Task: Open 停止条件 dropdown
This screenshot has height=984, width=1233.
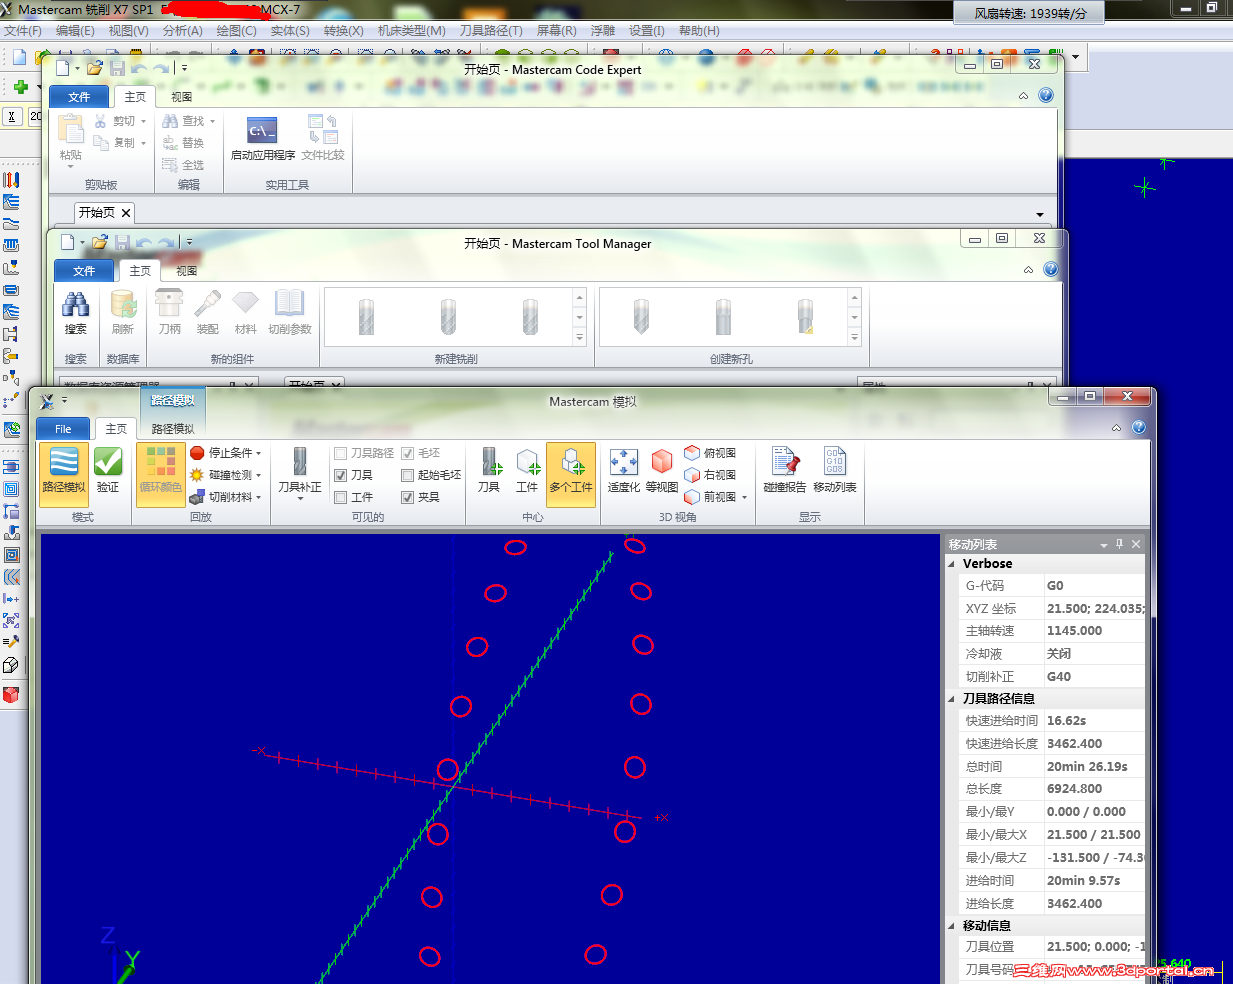Action: coord(226,453)
